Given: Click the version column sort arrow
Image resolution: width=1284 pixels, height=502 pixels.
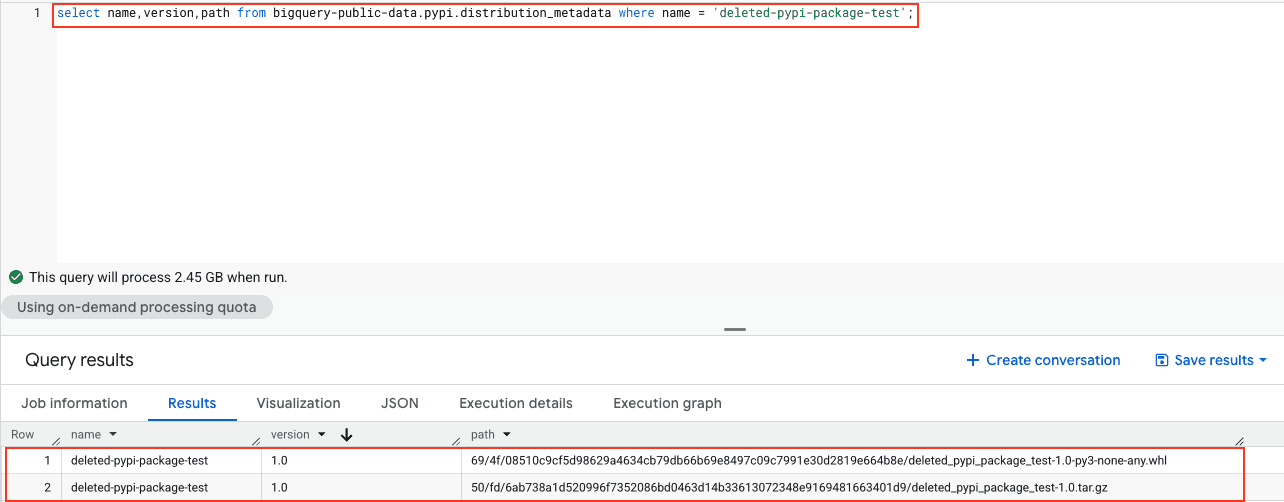Looking at the screenshot, I should [347, 435].
